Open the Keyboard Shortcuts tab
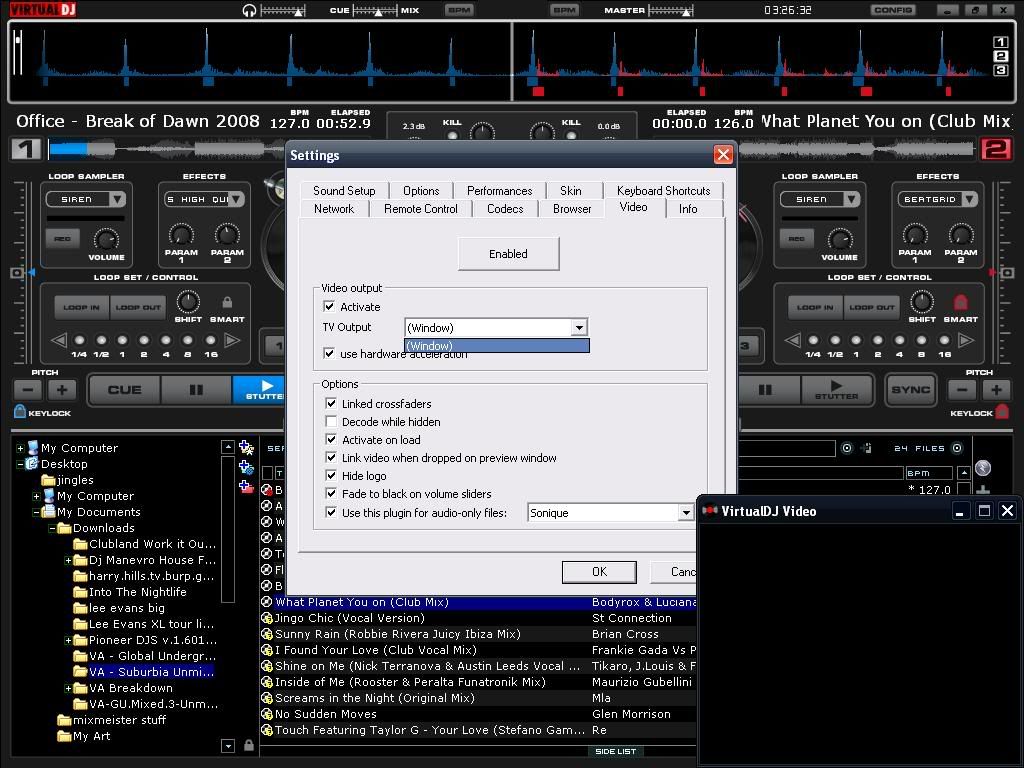Viewport: 1024px width, 768px height. [664, 191]
